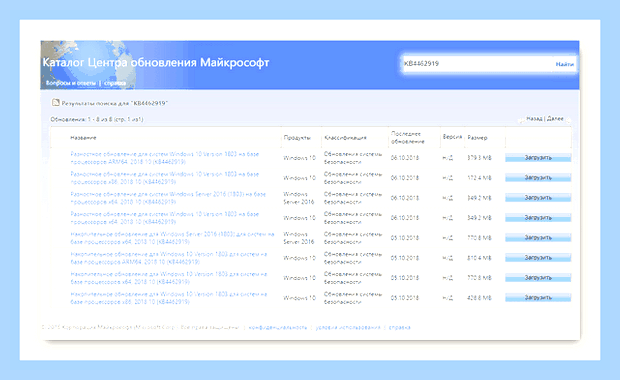Open Накопительное обновление Windows Server 2016 x64 link

pos(172,238)
